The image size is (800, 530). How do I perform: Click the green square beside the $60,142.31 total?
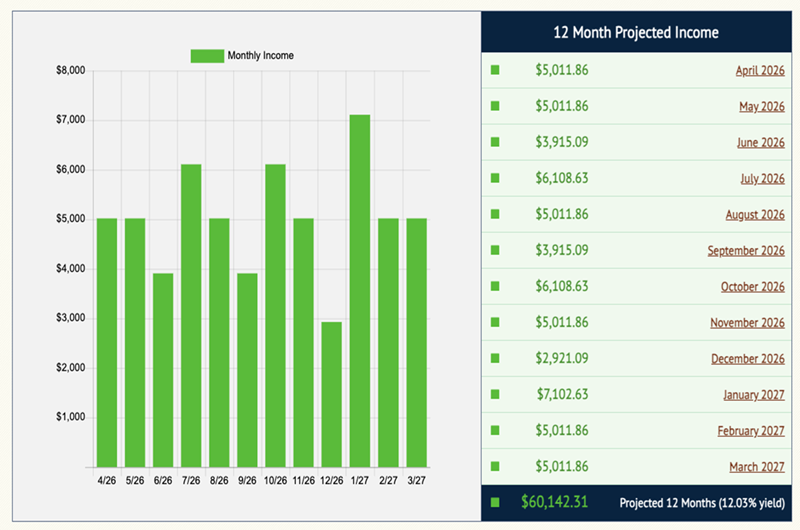pos(494,502)
